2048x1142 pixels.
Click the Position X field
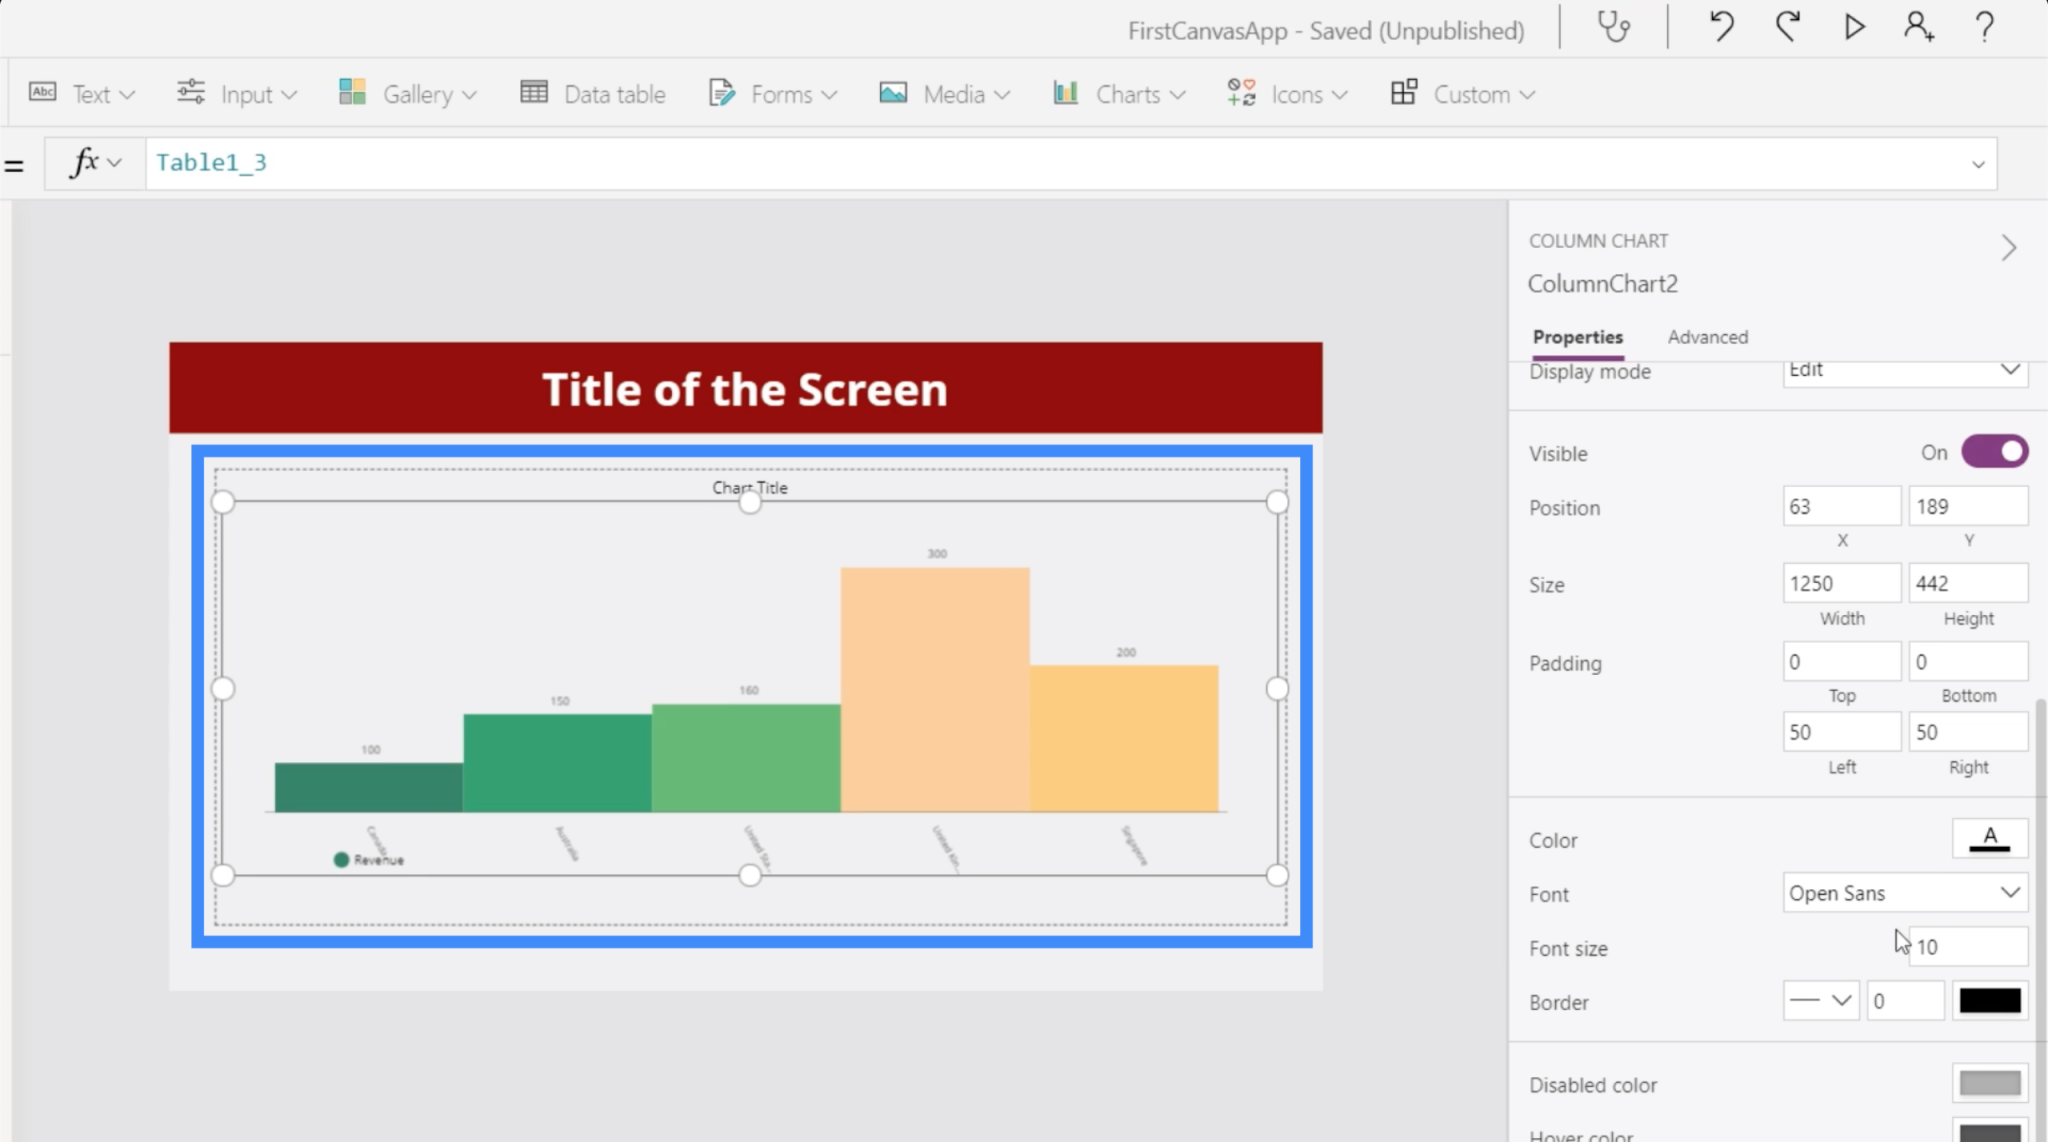tap(1841, 506)
